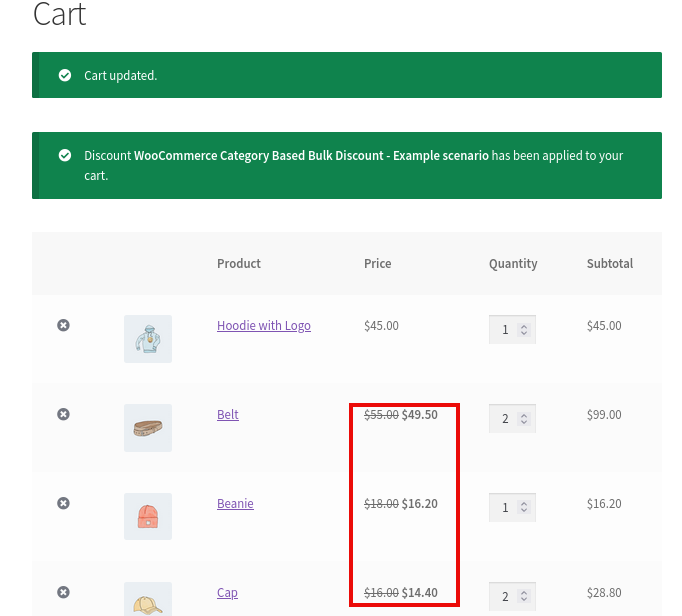Click the Belt quantity spinner arrows
This screenshot has width=682, height=616.
point(524,419)
